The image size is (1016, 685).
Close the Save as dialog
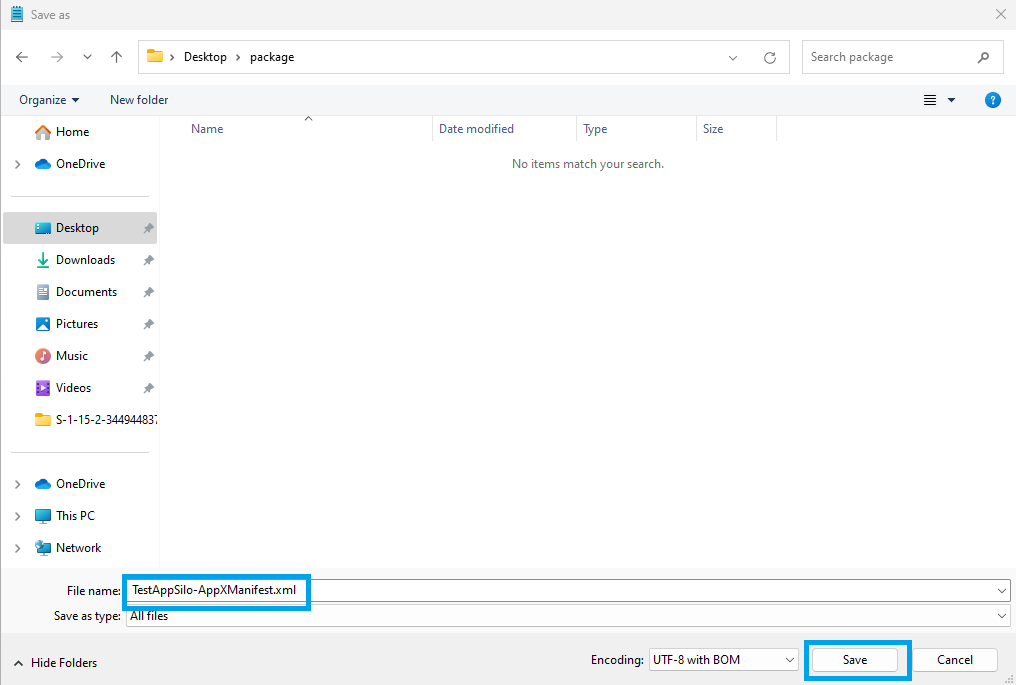click(1000, 14)
